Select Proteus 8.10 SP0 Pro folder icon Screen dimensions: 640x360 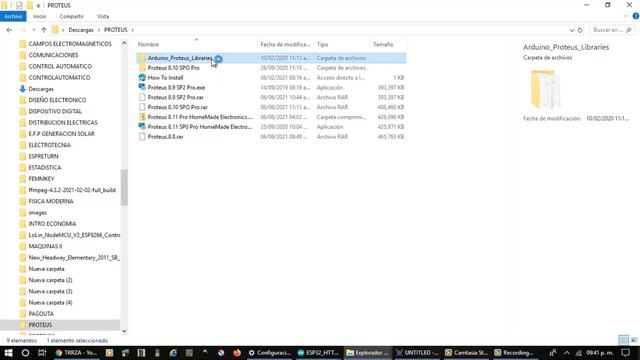[142, 68]
